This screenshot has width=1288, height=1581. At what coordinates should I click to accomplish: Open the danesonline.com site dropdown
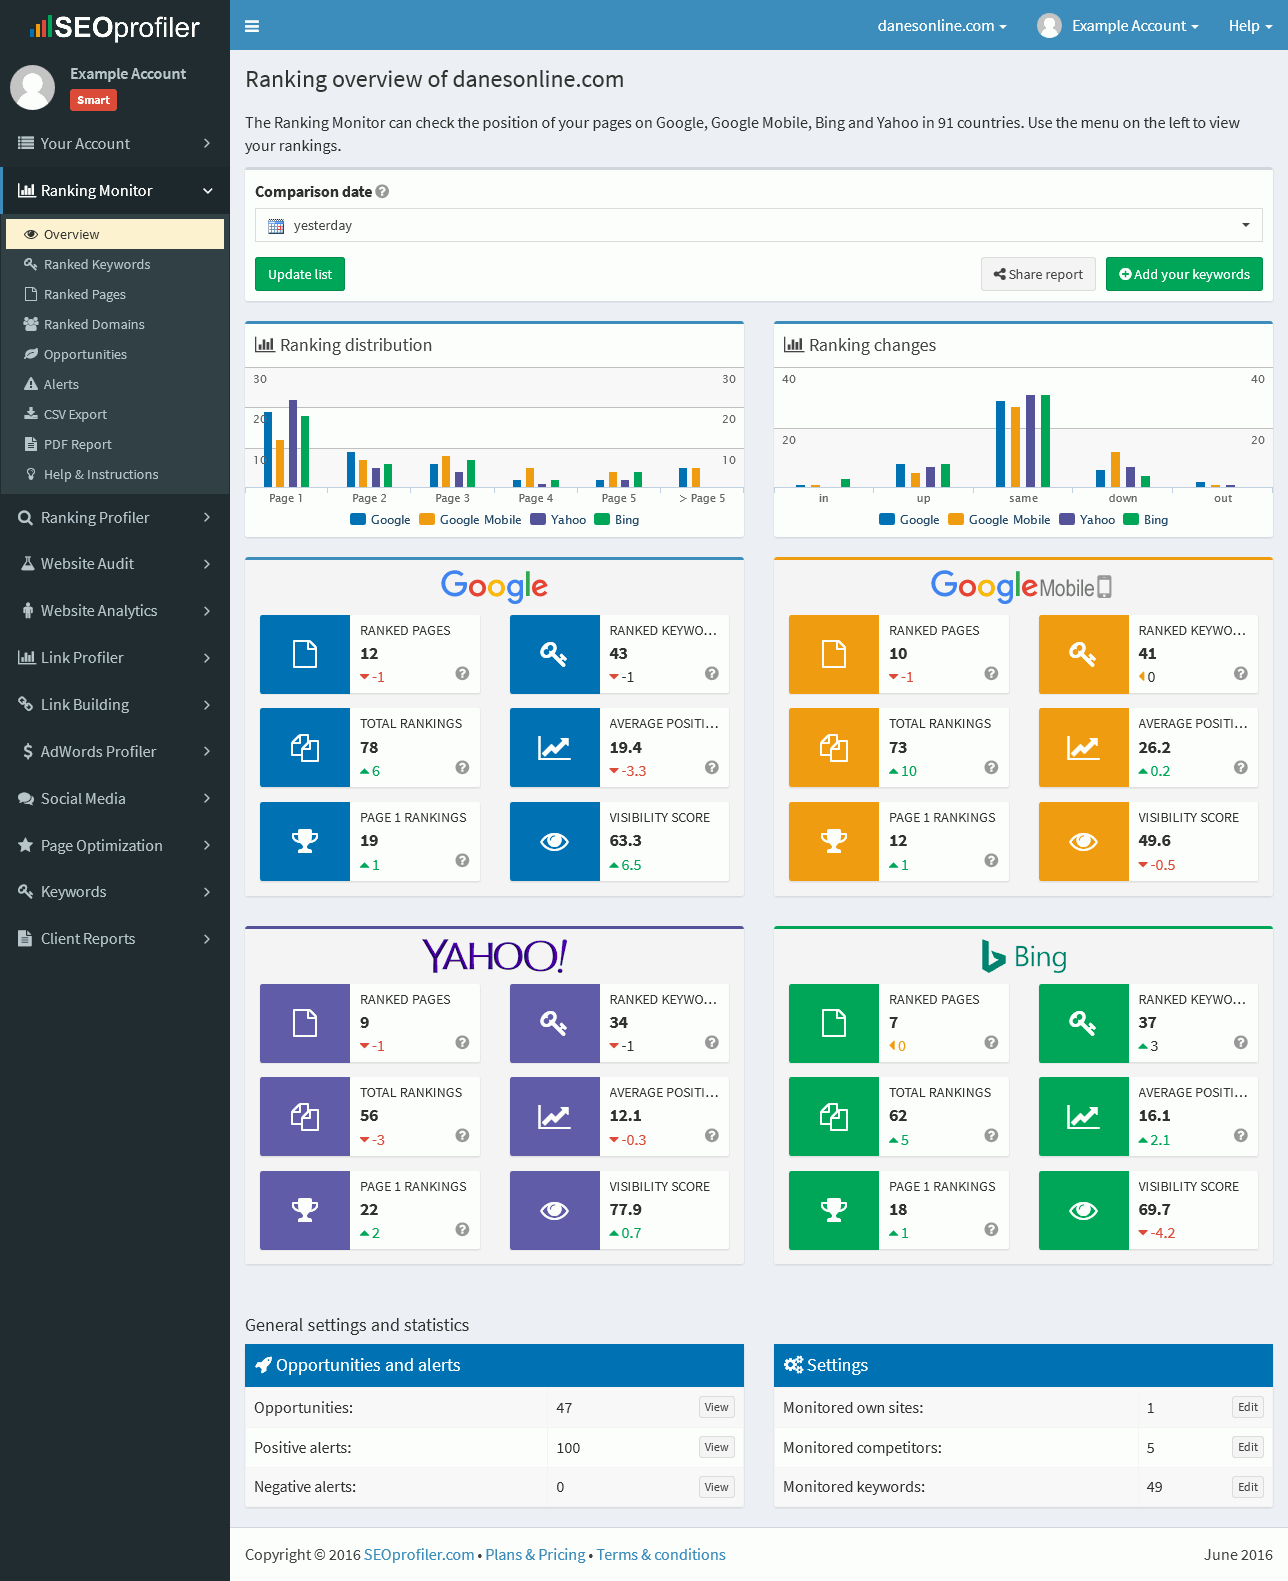tap(942, 26)
